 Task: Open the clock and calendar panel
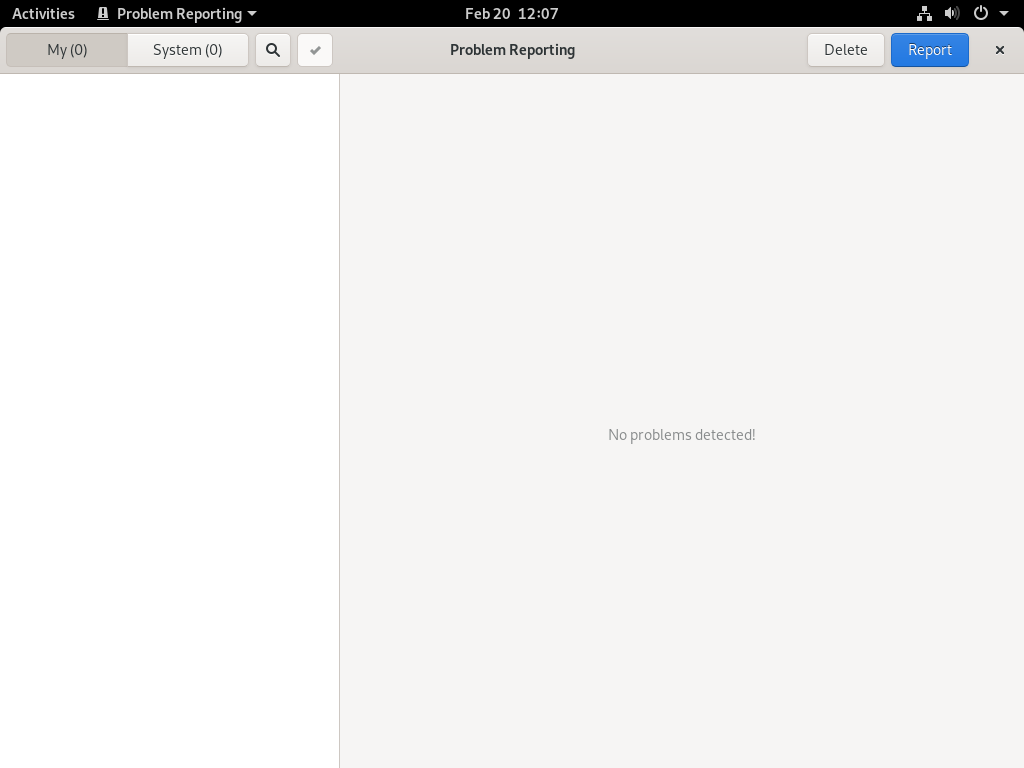pyautogui.click(x=512, y=14)
